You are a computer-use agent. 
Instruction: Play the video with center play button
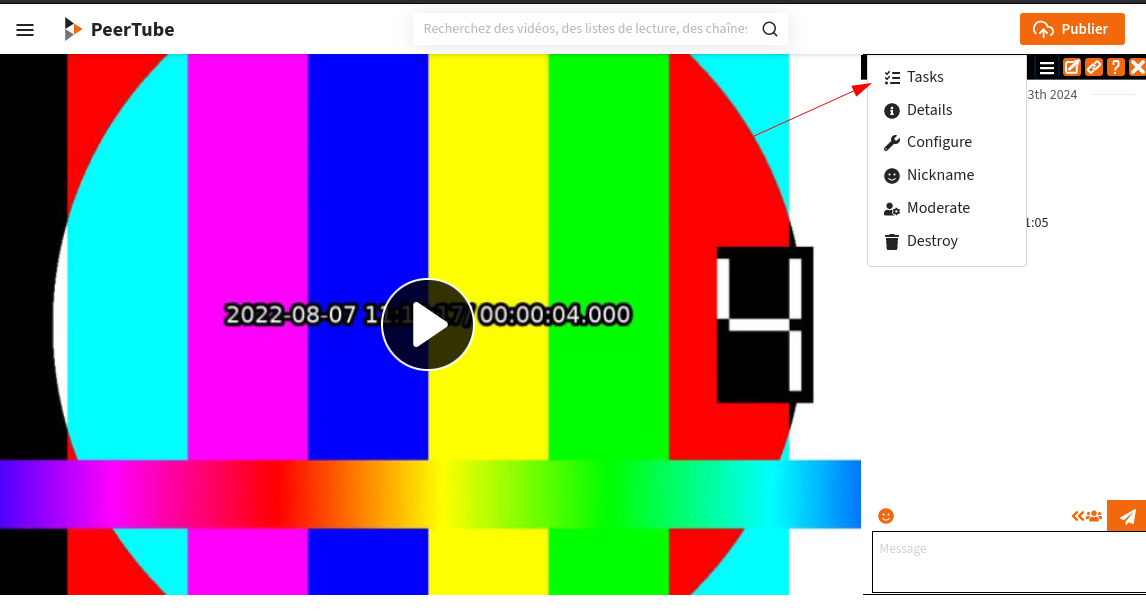pyautogui.click(x=428, y=325)
